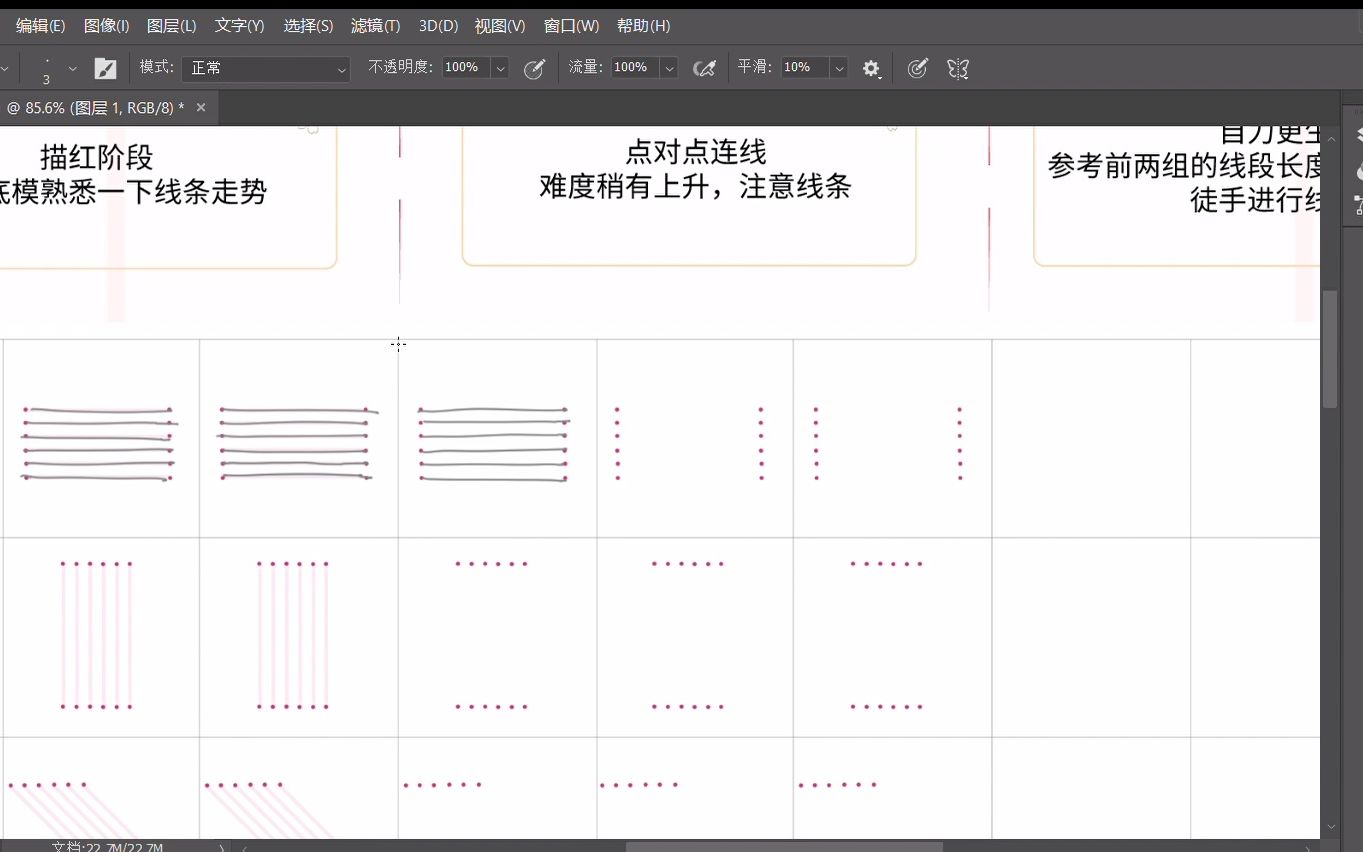
Task: Expand the 不透明度 percentage dropdown
Action: pos(500,68)
